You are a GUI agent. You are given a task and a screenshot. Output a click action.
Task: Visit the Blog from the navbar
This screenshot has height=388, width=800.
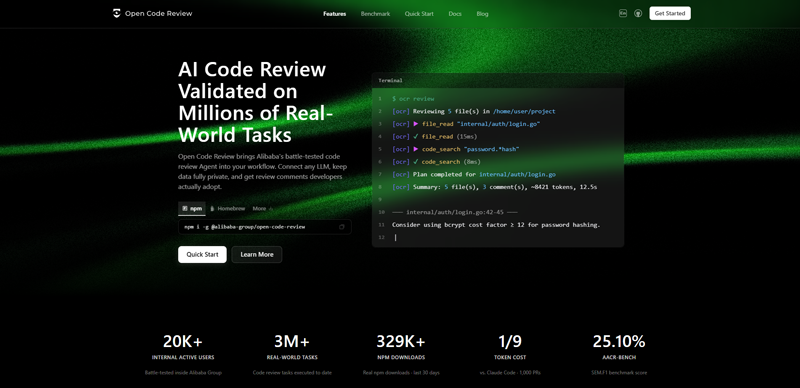coord(482,14)
